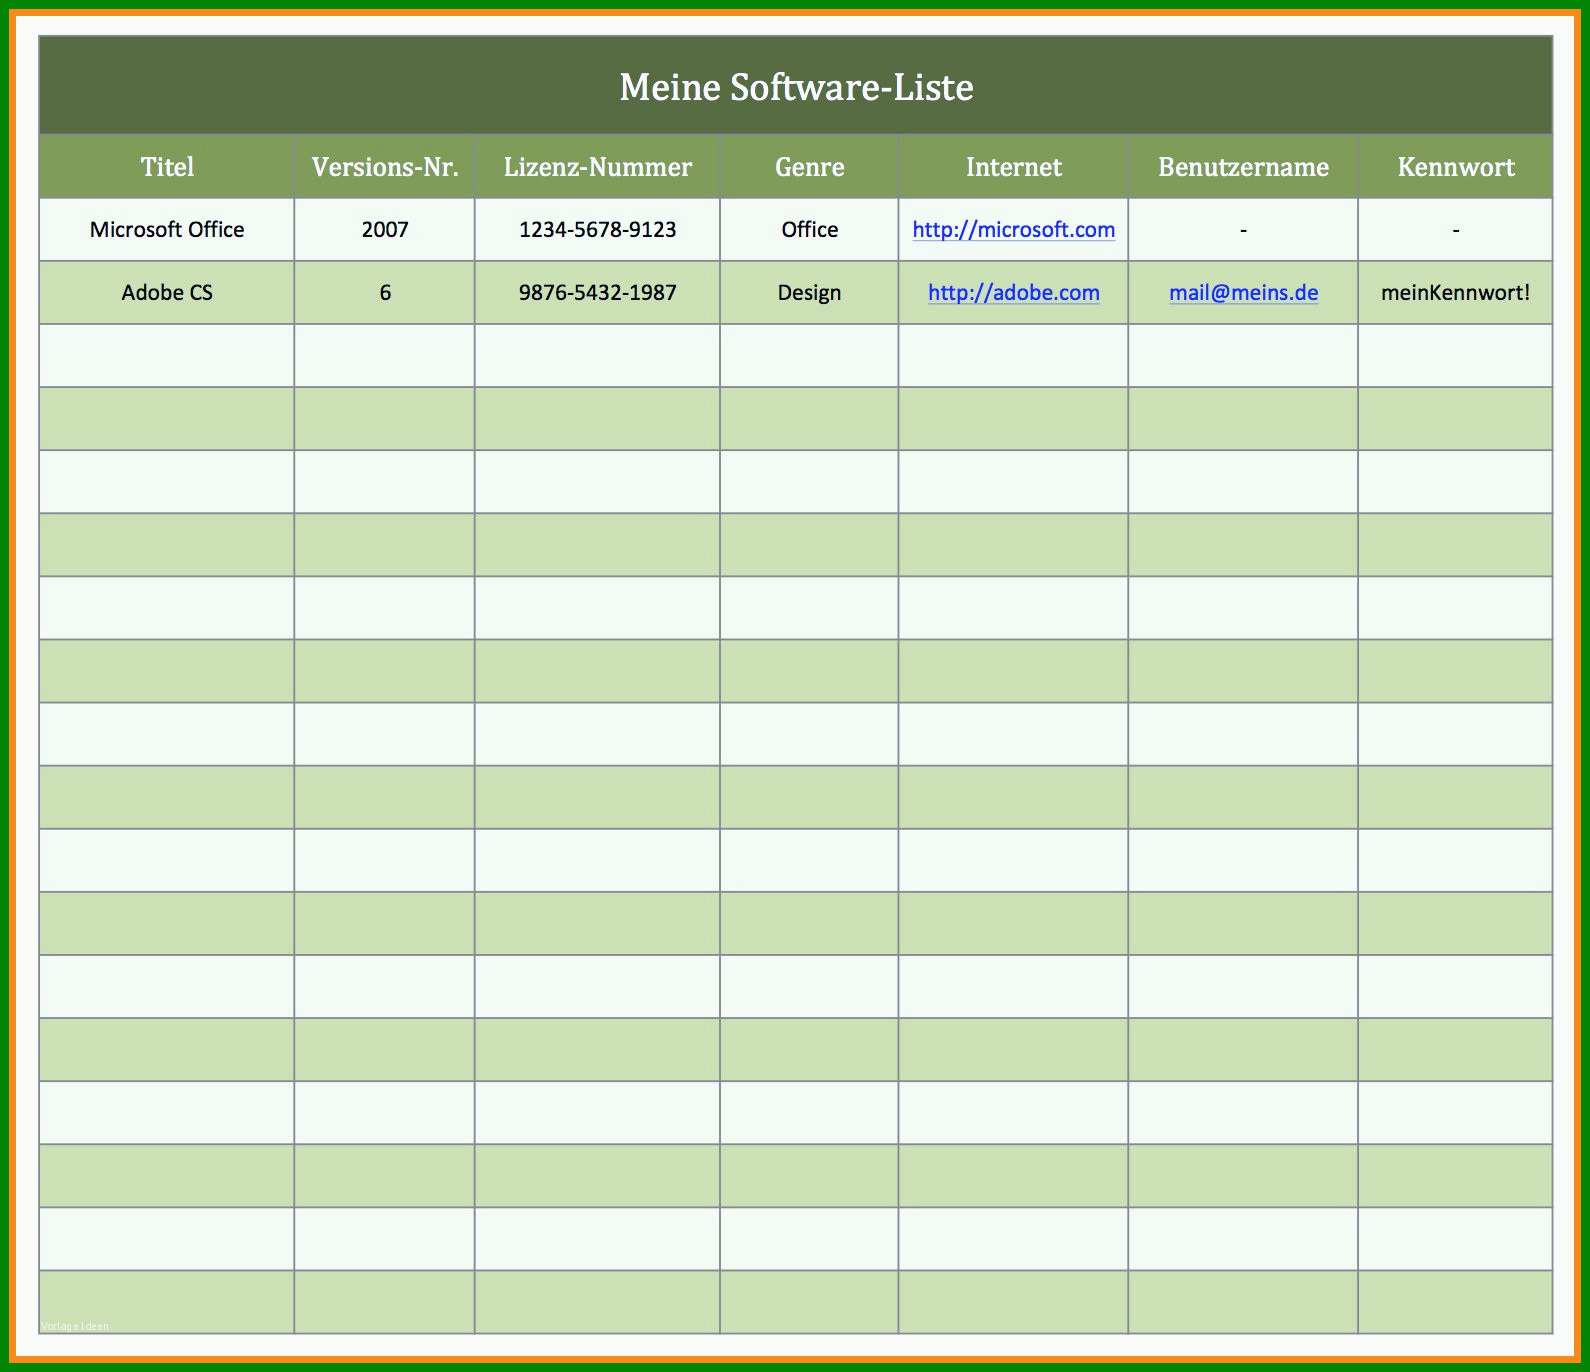Select the 'Versions-Nr.' column header
1590x1372 pixels.
point(385,166)
